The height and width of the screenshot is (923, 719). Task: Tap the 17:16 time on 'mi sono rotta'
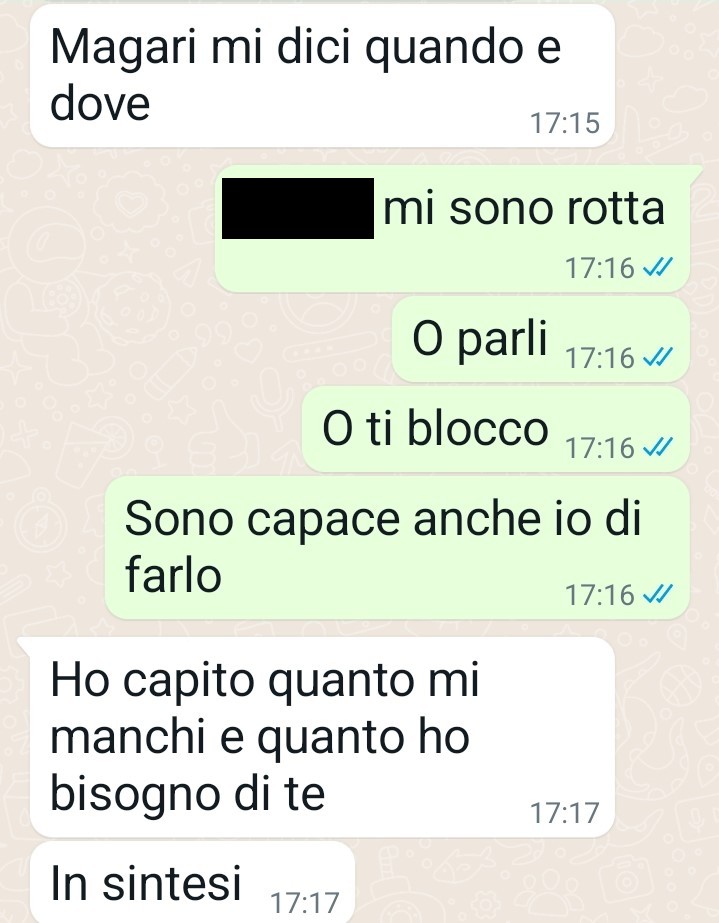(x=600, y=268)
